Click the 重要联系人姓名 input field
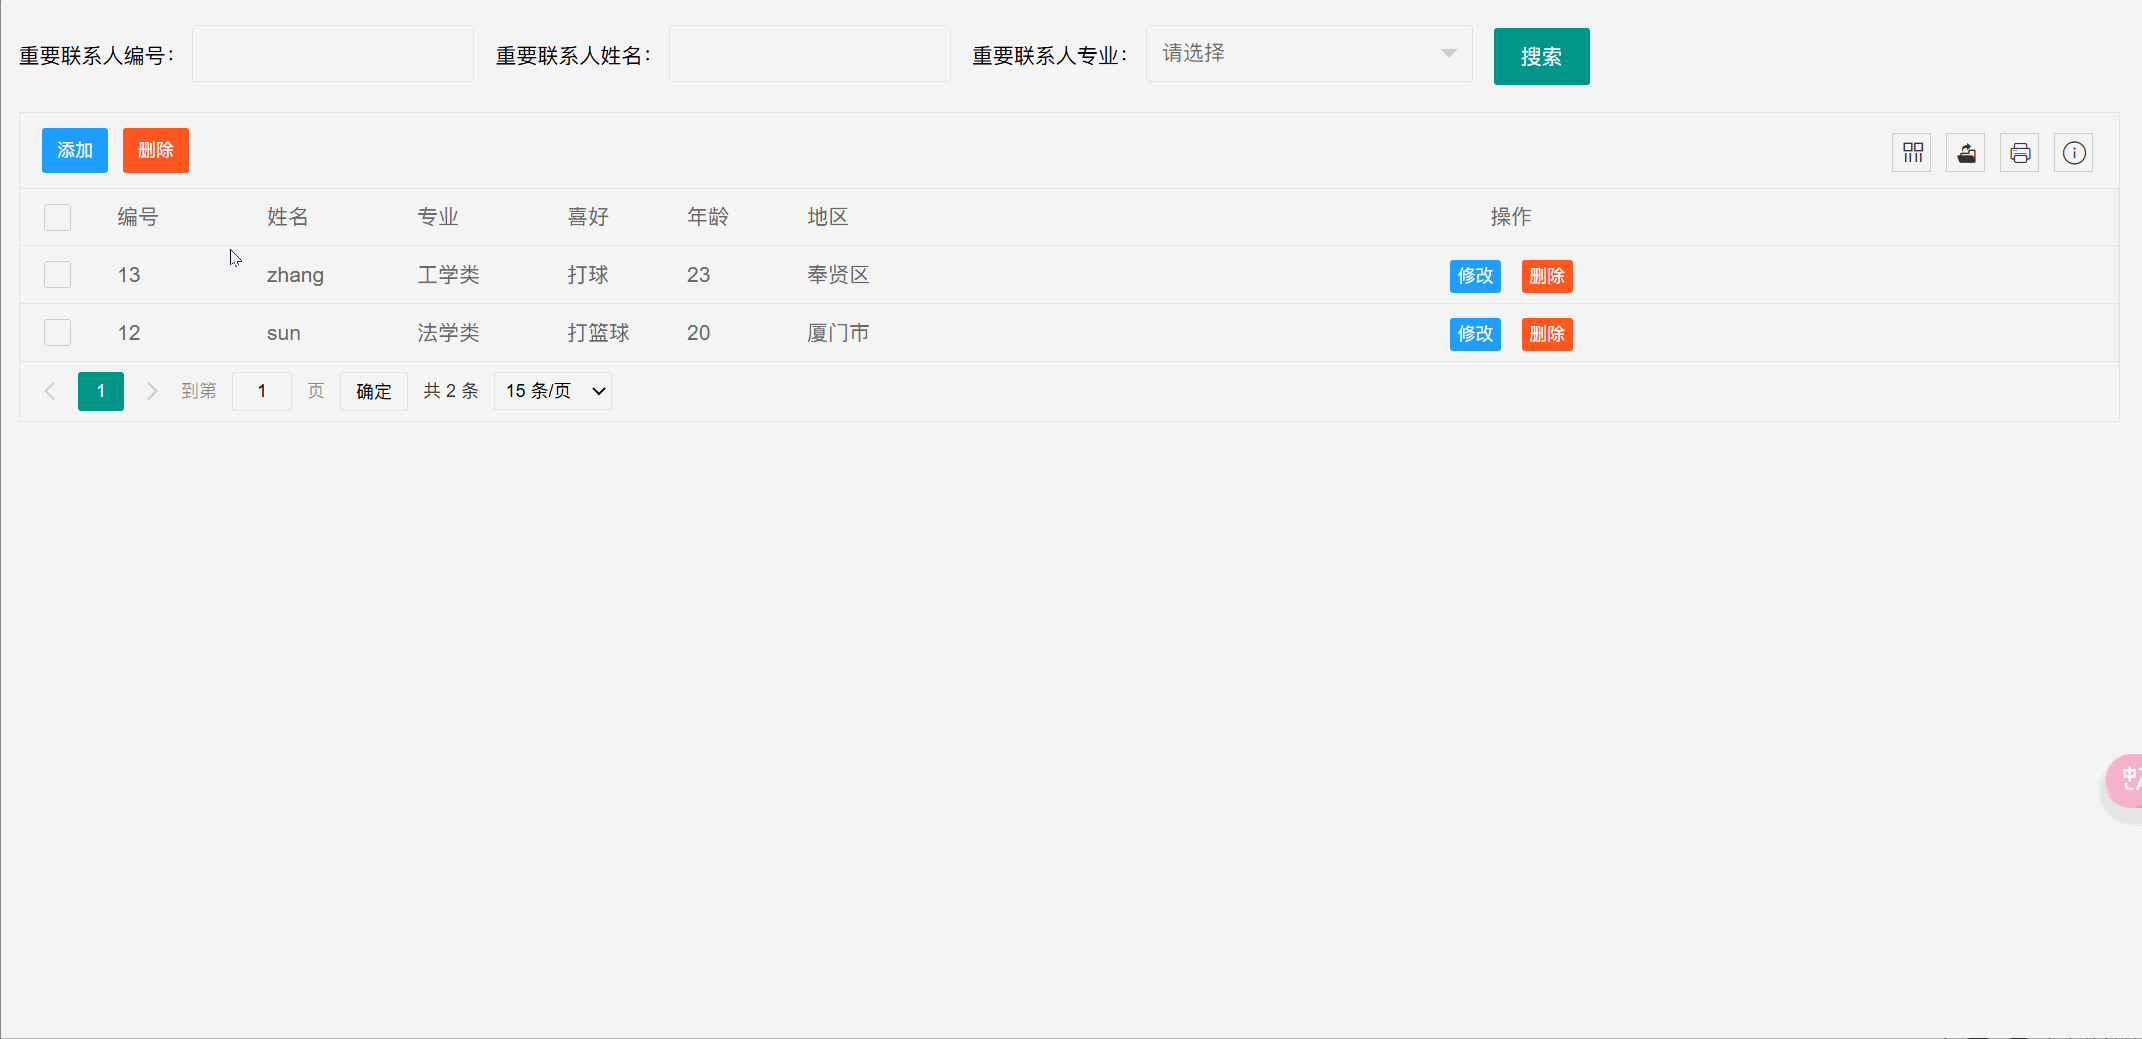Image resolution: width=2142 pixels, height=1039 pixels. [x=809, y=53]
